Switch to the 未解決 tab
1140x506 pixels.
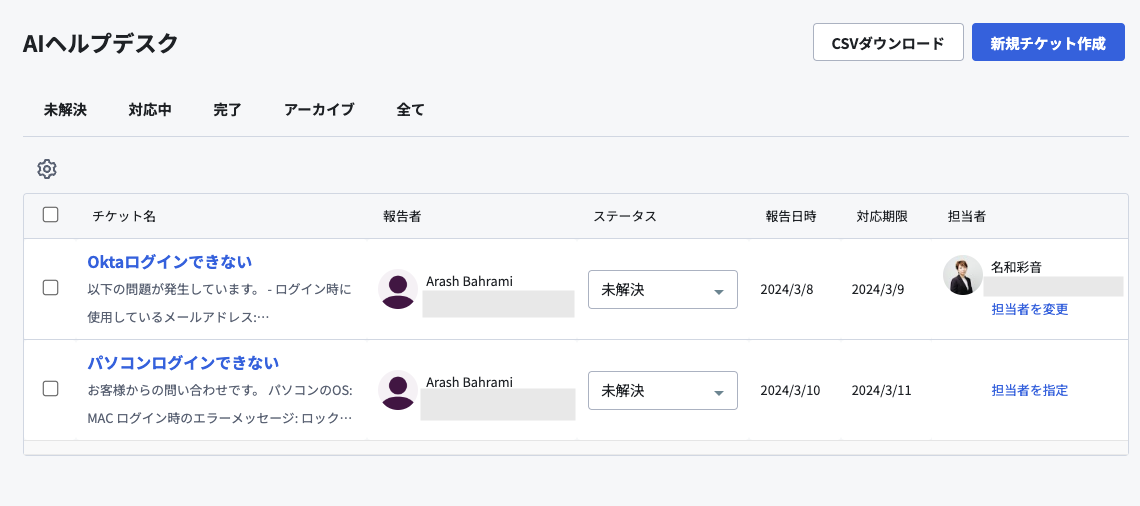[65, 110]
